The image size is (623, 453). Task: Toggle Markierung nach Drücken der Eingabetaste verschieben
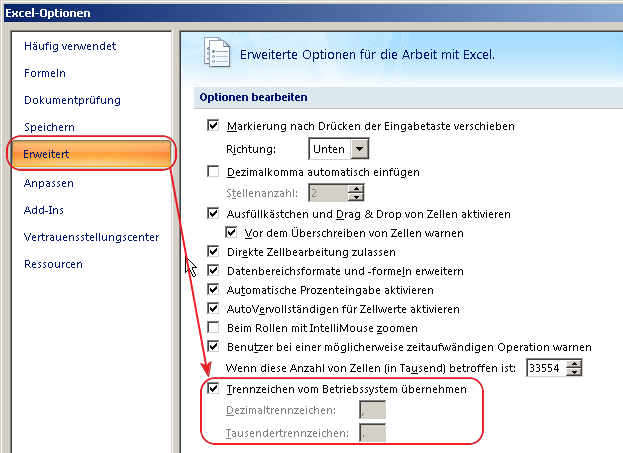[213, 126]
